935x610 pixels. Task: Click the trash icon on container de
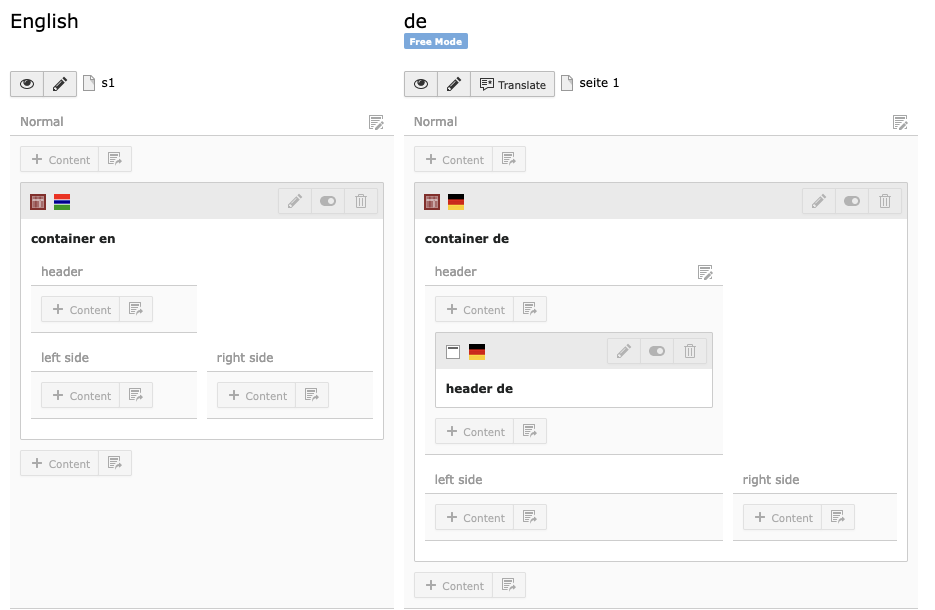coord(884,201)
